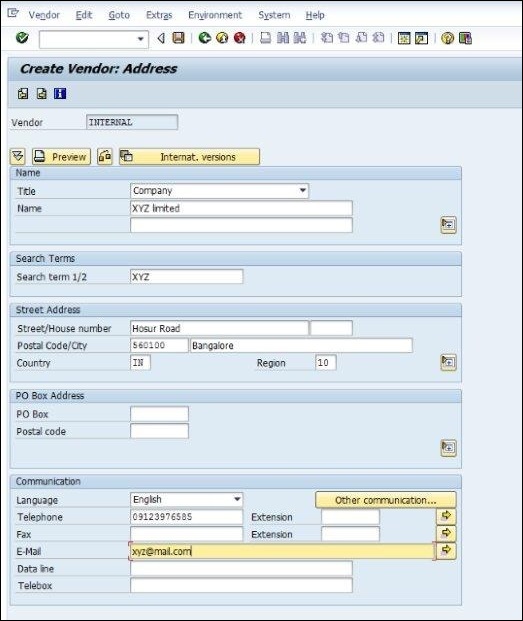Click the arrow button for more e-mail addresses
Viewport: 523px width, 621px height.
point(446,551)
